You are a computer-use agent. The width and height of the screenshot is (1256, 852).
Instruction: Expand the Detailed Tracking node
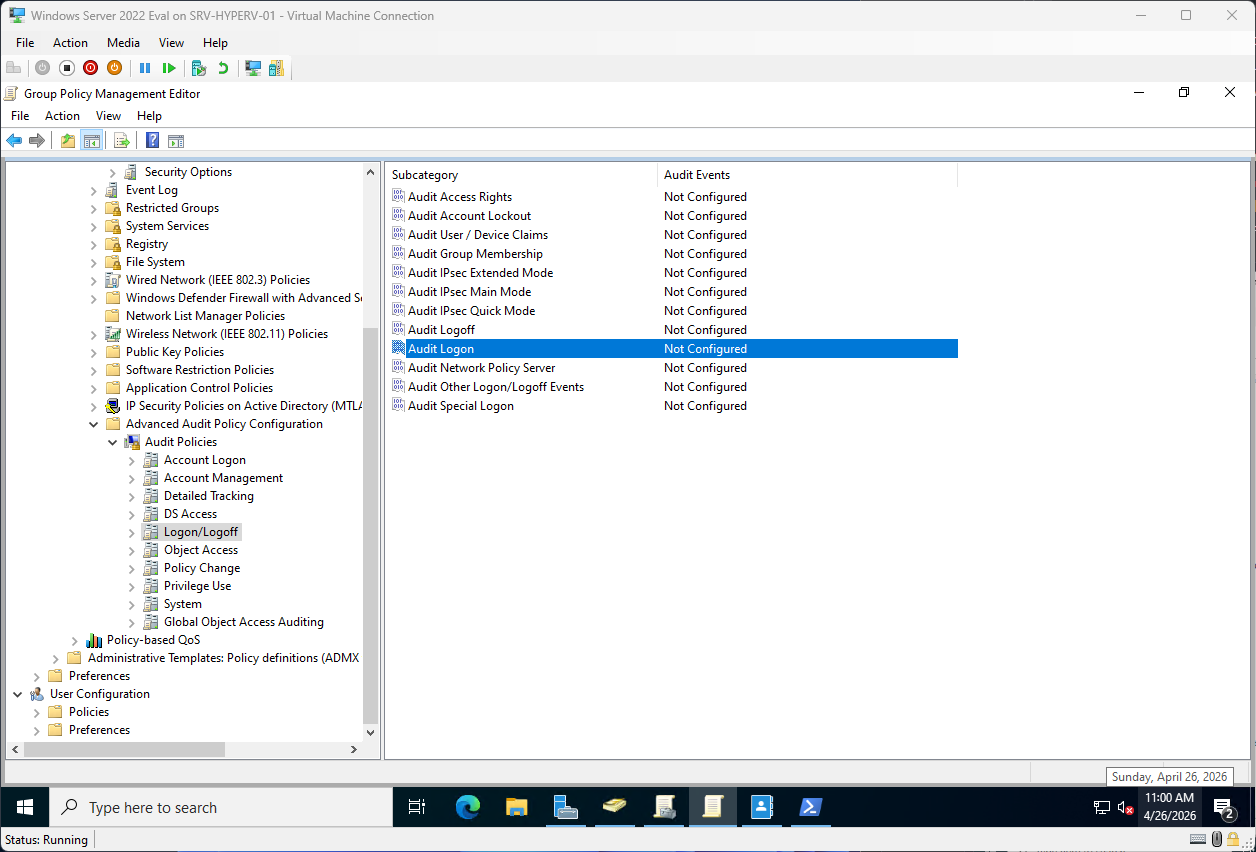pyautogui.click(x=132, y=496)
